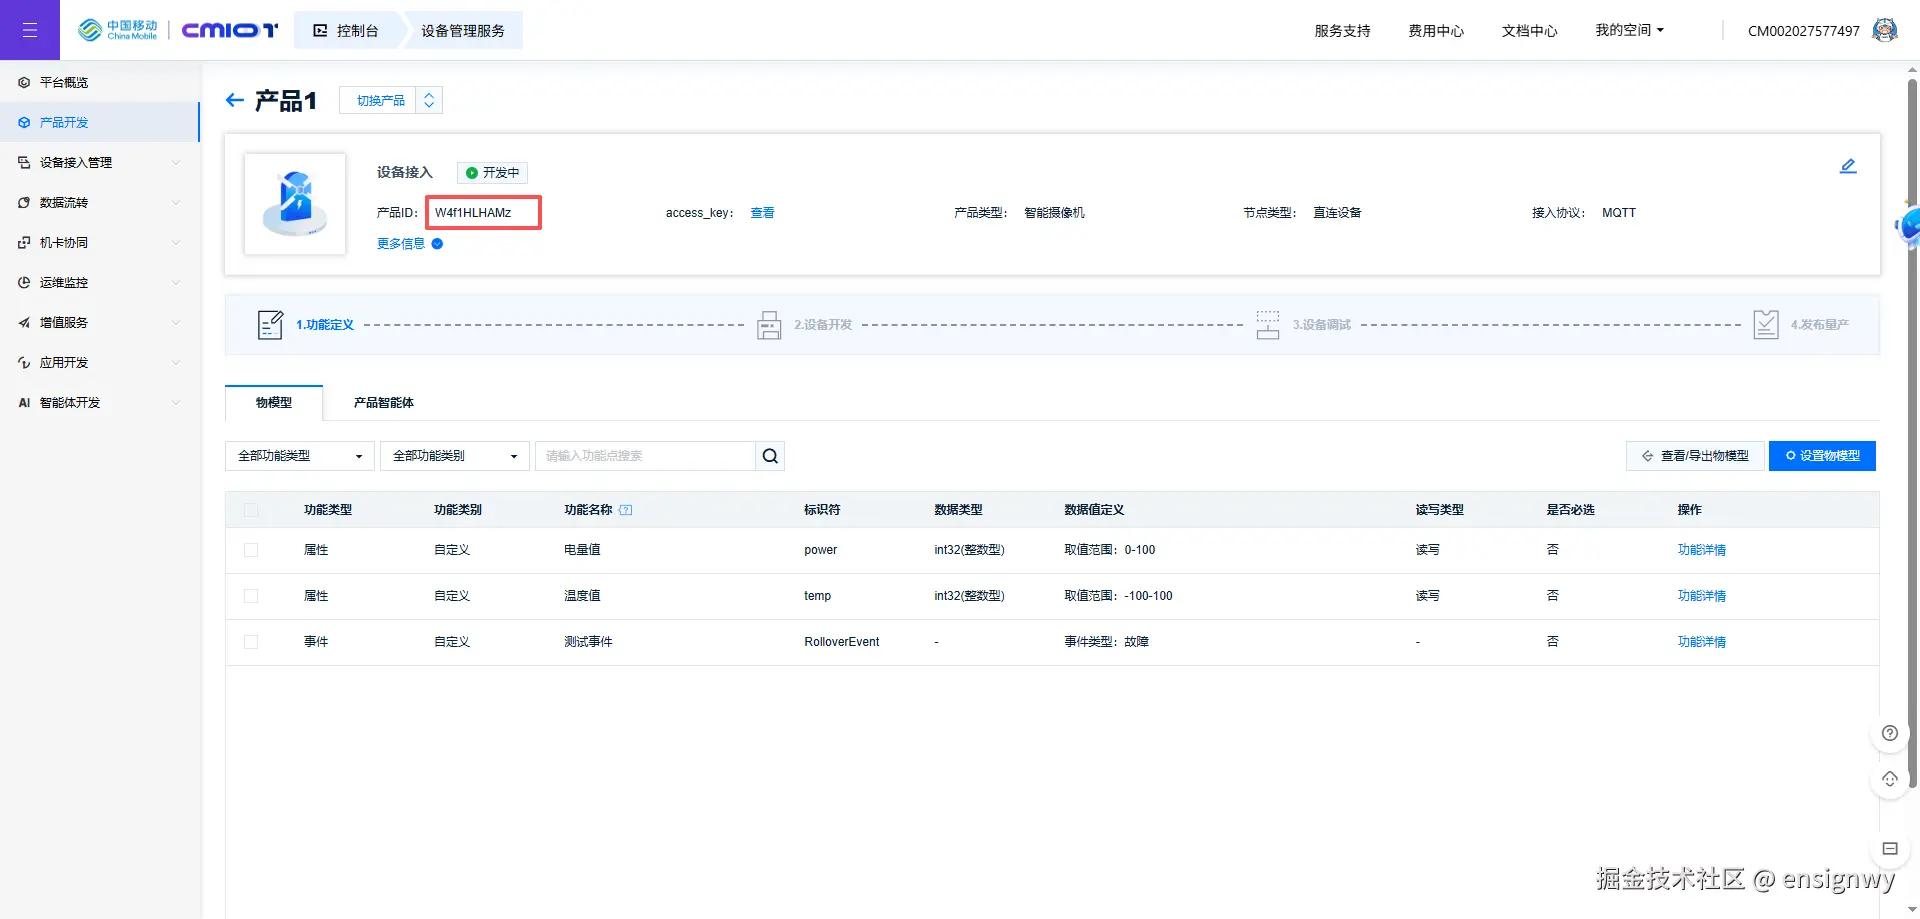Click the 应用开发 sidebar icon

[24, 362]
